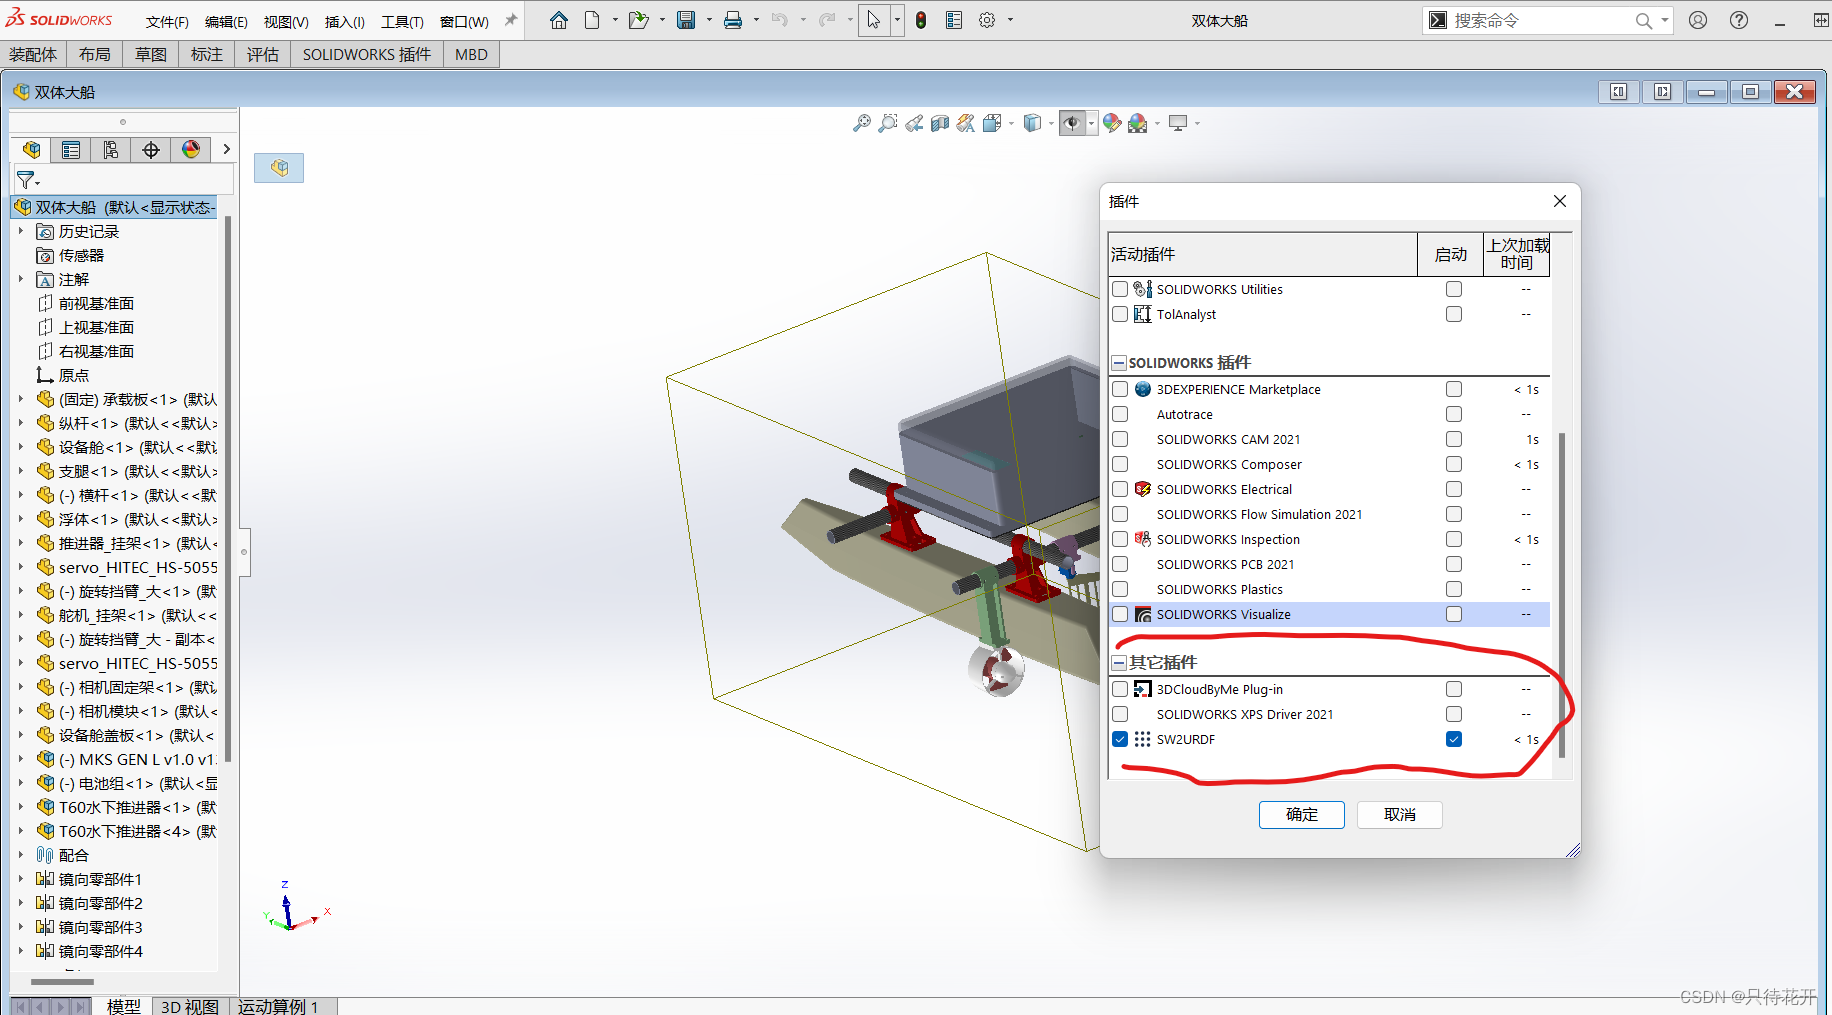Screen dimensions: 1832x1015
Task: Open the File Properties icon
Action: 954,20
